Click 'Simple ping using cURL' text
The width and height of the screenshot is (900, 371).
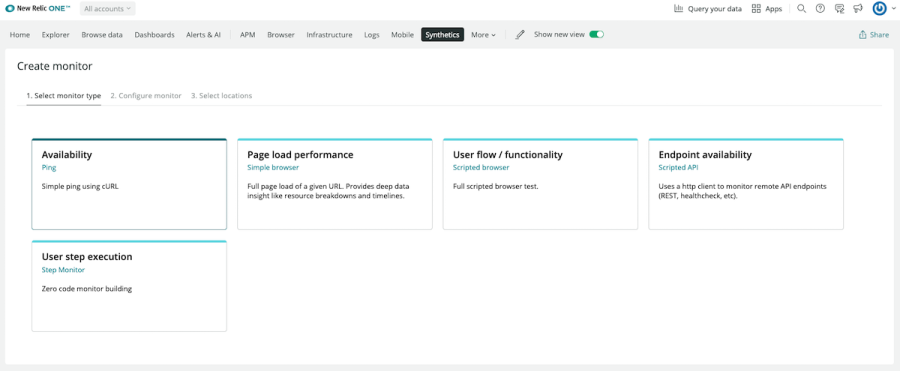[x=80, y=187]
